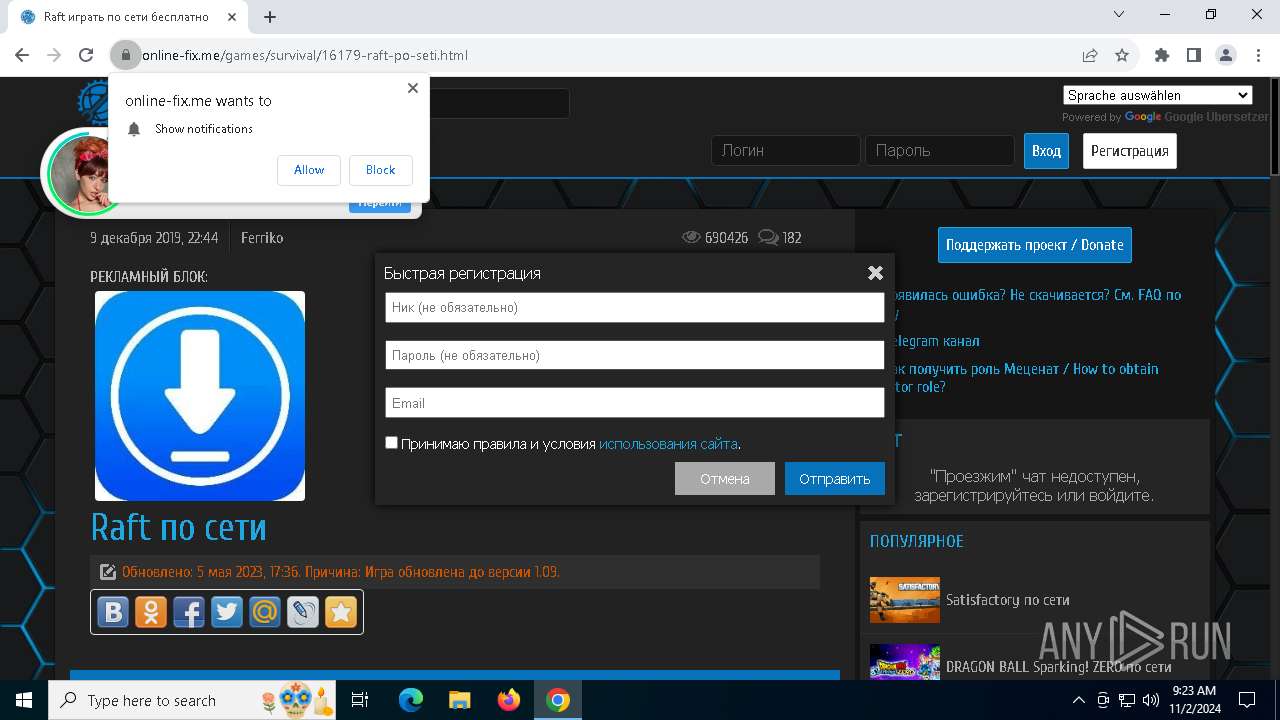Share via Odnoklassniki icon
The image size is (1280, 720).
click(x=151, y=611)
